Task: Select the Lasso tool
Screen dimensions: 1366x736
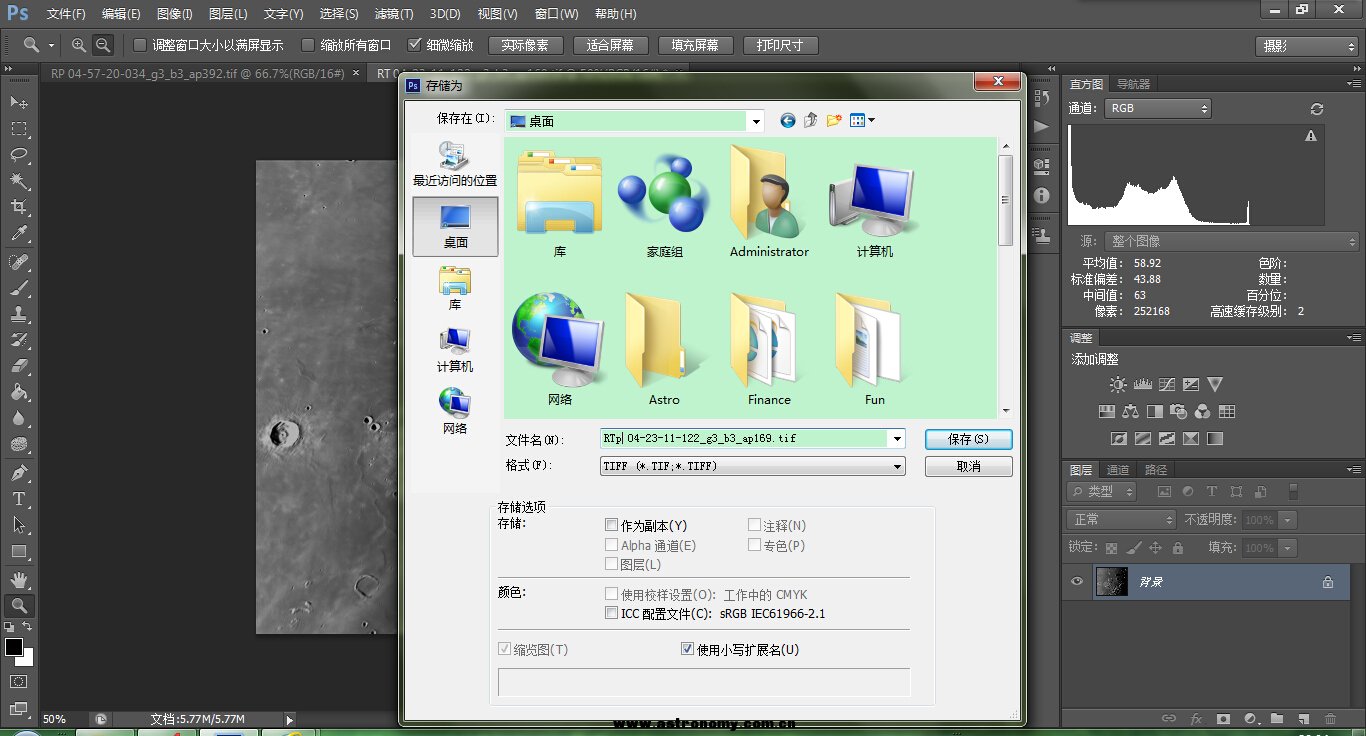Action: pos(19,155)
